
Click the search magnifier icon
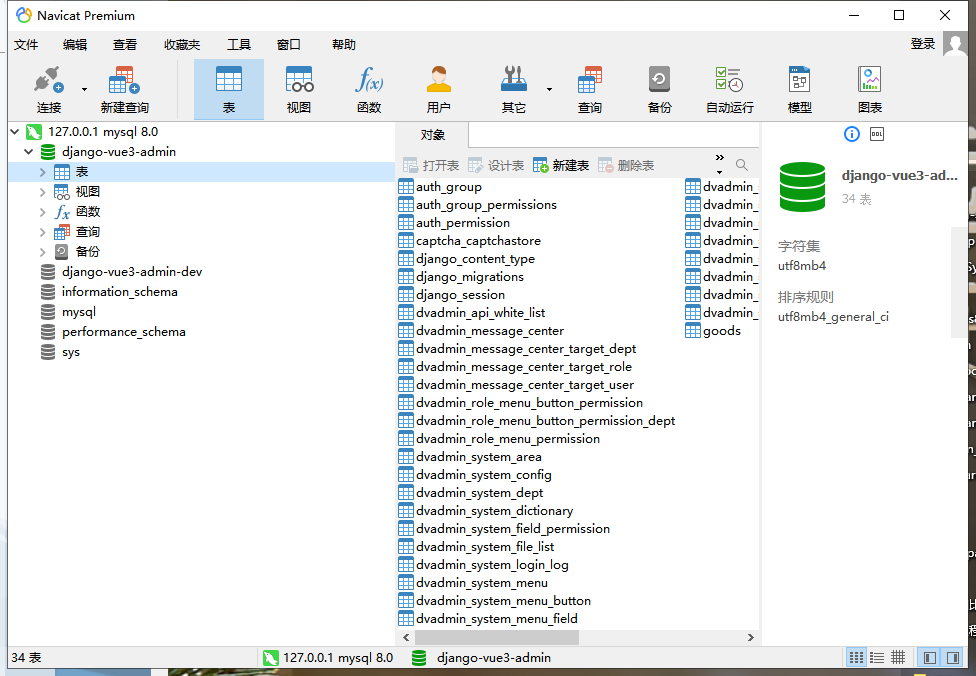[x=741, y=165]
